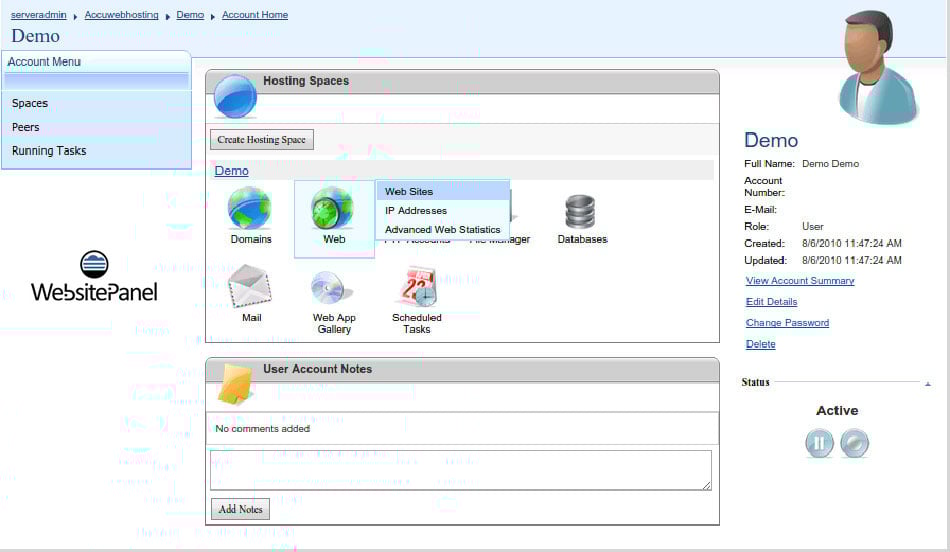950x552 pixels.
Task: Go to Account Home in the breadcrumb
Action: (x=255, y=15)
